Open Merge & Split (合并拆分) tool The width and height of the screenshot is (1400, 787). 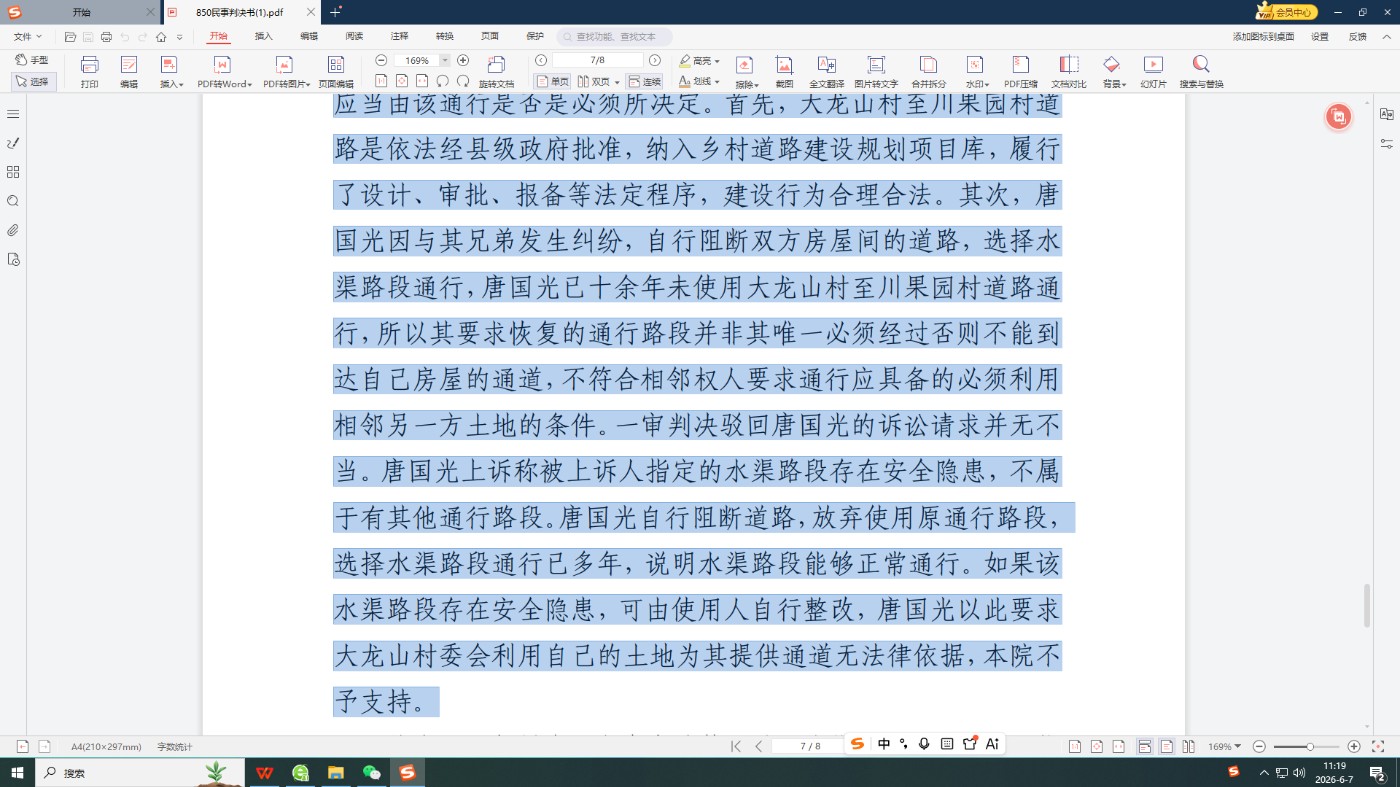[x=928, y=72]
